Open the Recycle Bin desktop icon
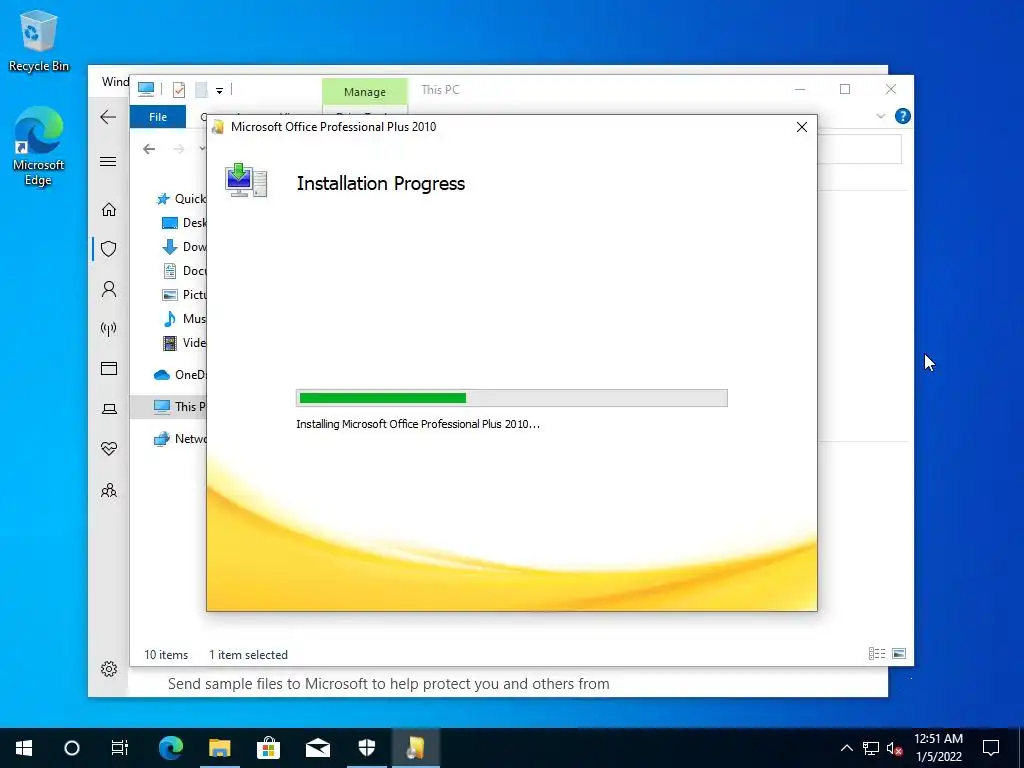Image resolution: width=1024 pixels, height=768 pixels. (x=39, y=40)
